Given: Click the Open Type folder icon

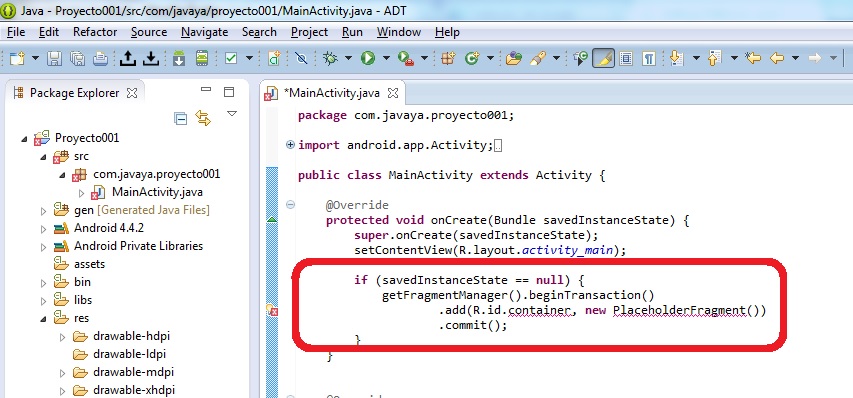Looking at the screenshot, I should tap(514, 58).
